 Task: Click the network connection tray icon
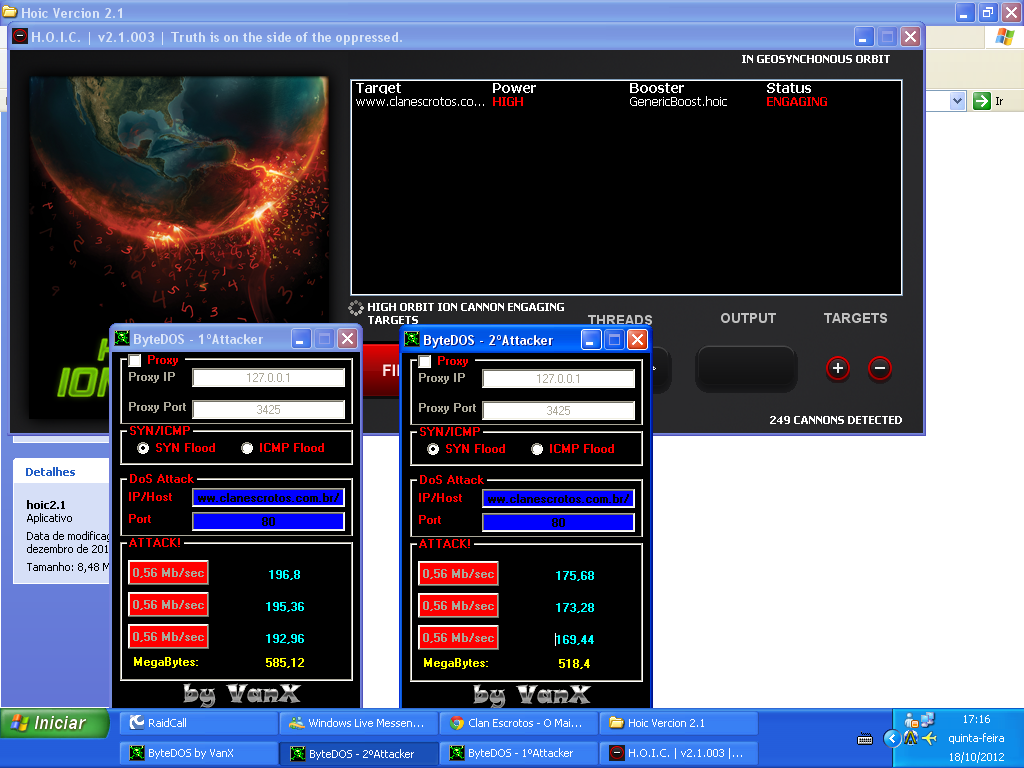[x=927, y=719]
